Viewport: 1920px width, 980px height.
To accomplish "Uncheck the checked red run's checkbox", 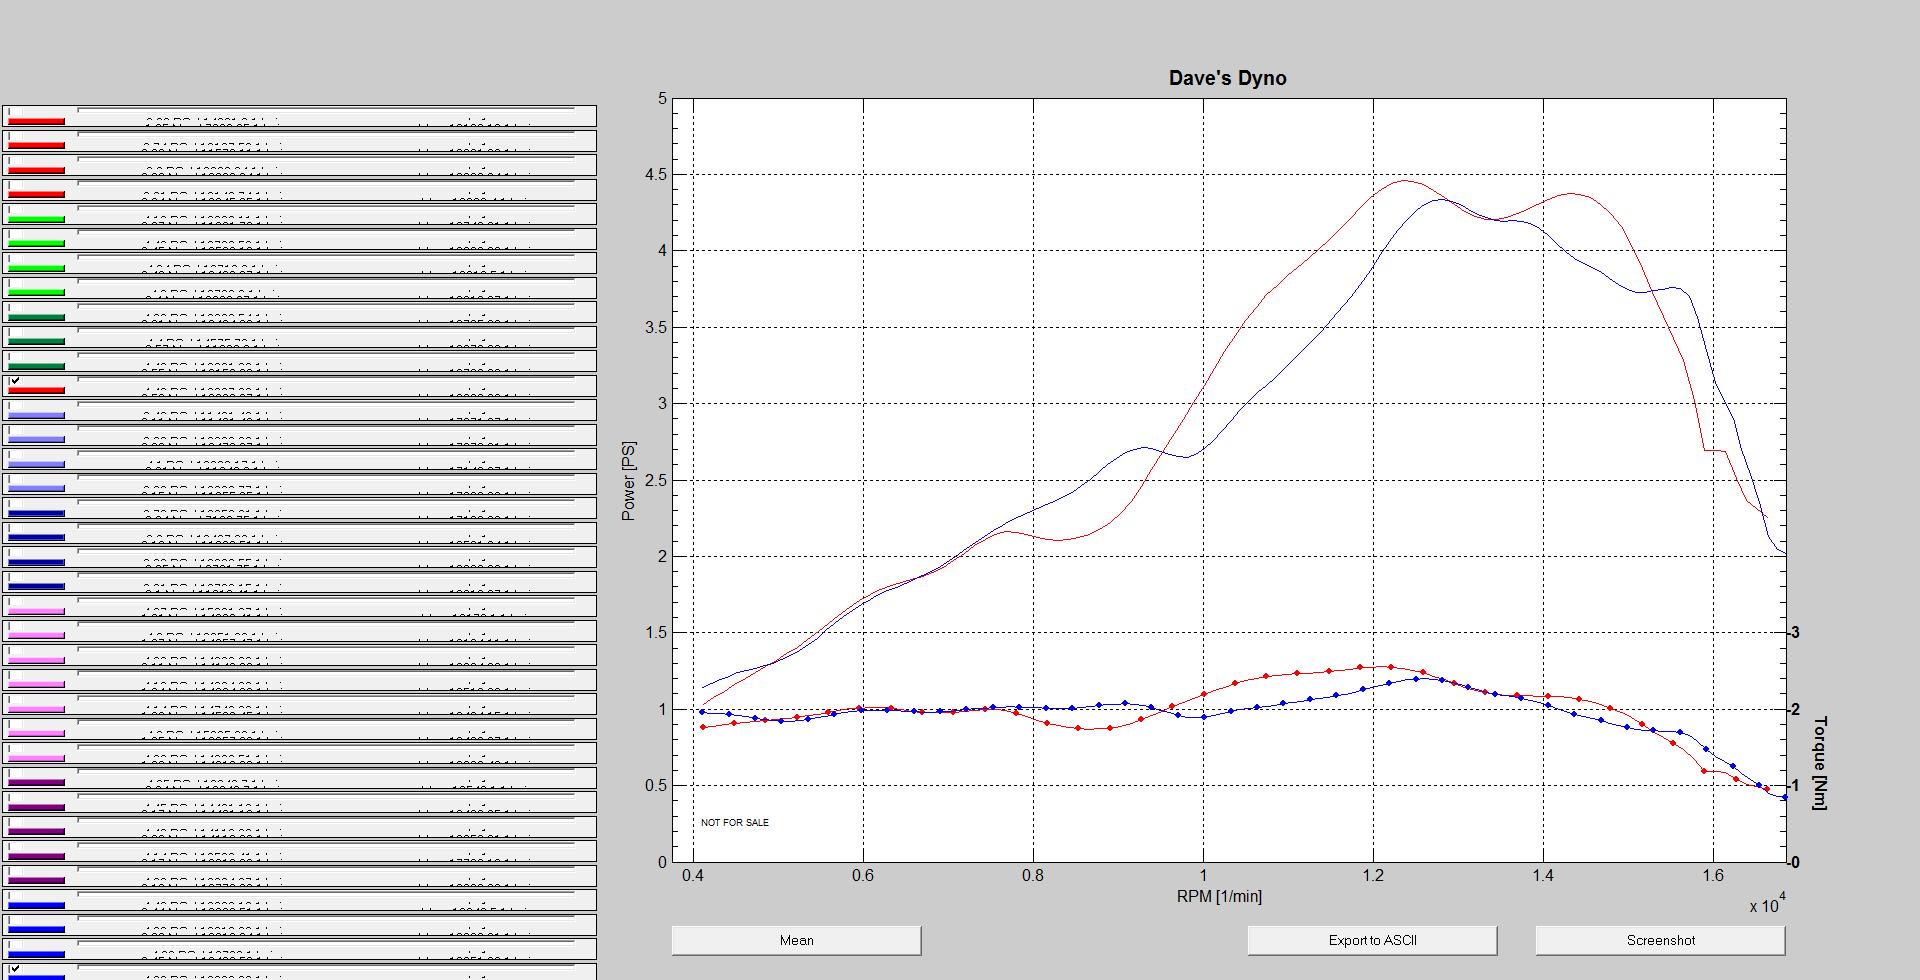I will pyautogui.click(x=15, y=380).
